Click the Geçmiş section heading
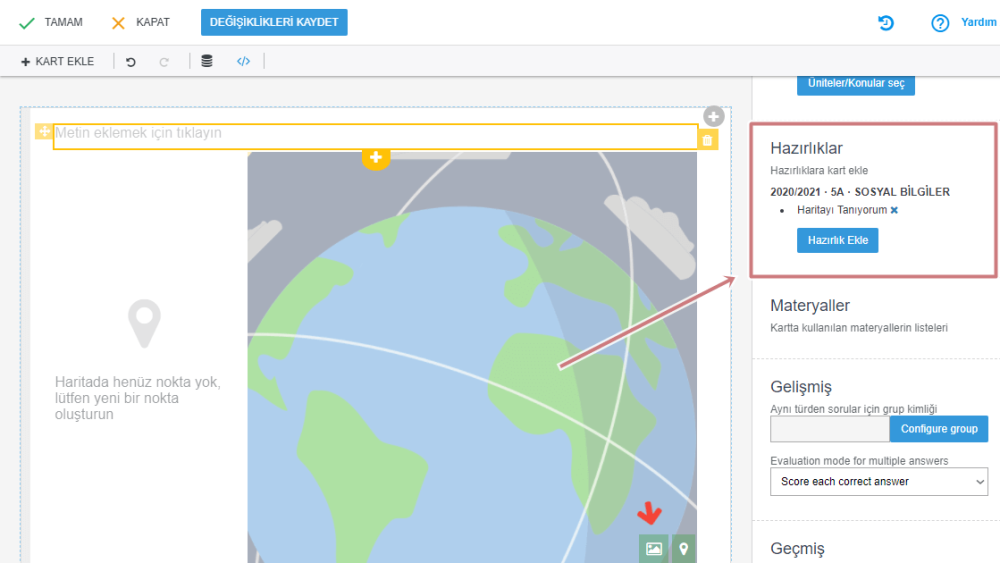This screenshot has width=1000, height=563. click(x=797, y=548)
